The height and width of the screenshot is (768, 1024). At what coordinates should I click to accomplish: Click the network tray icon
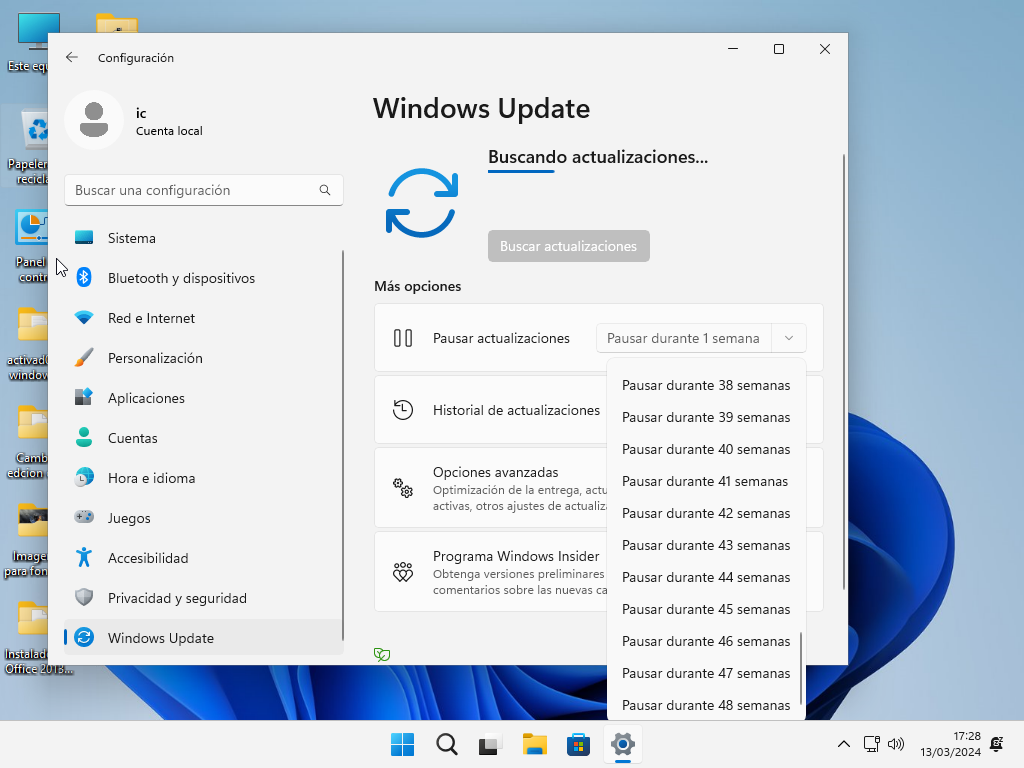(x=871, y=744)
